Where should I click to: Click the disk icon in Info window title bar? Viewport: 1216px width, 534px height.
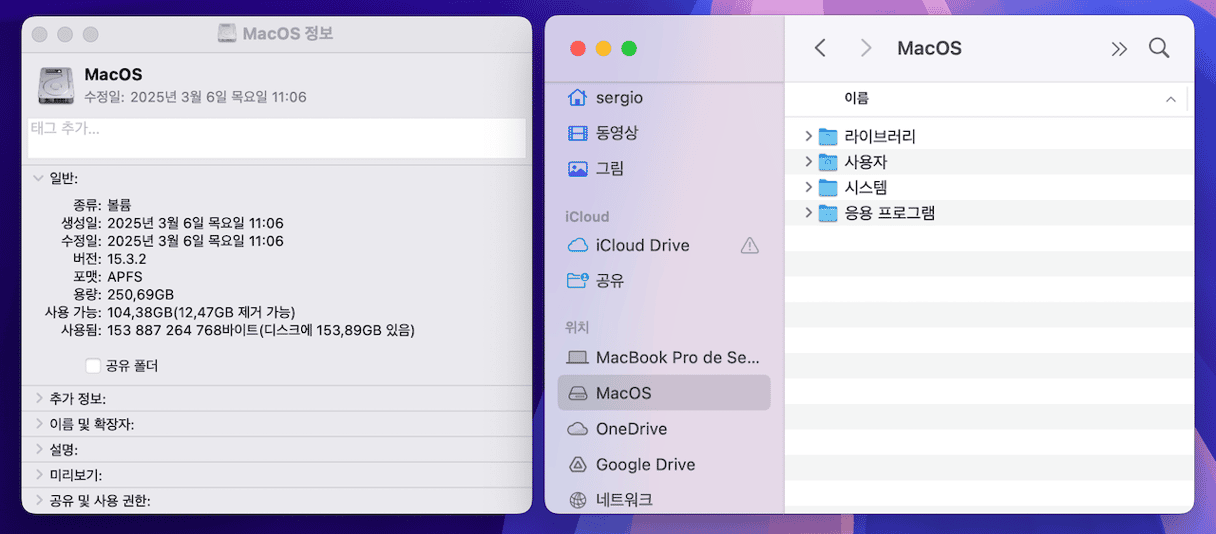point(228,33)
